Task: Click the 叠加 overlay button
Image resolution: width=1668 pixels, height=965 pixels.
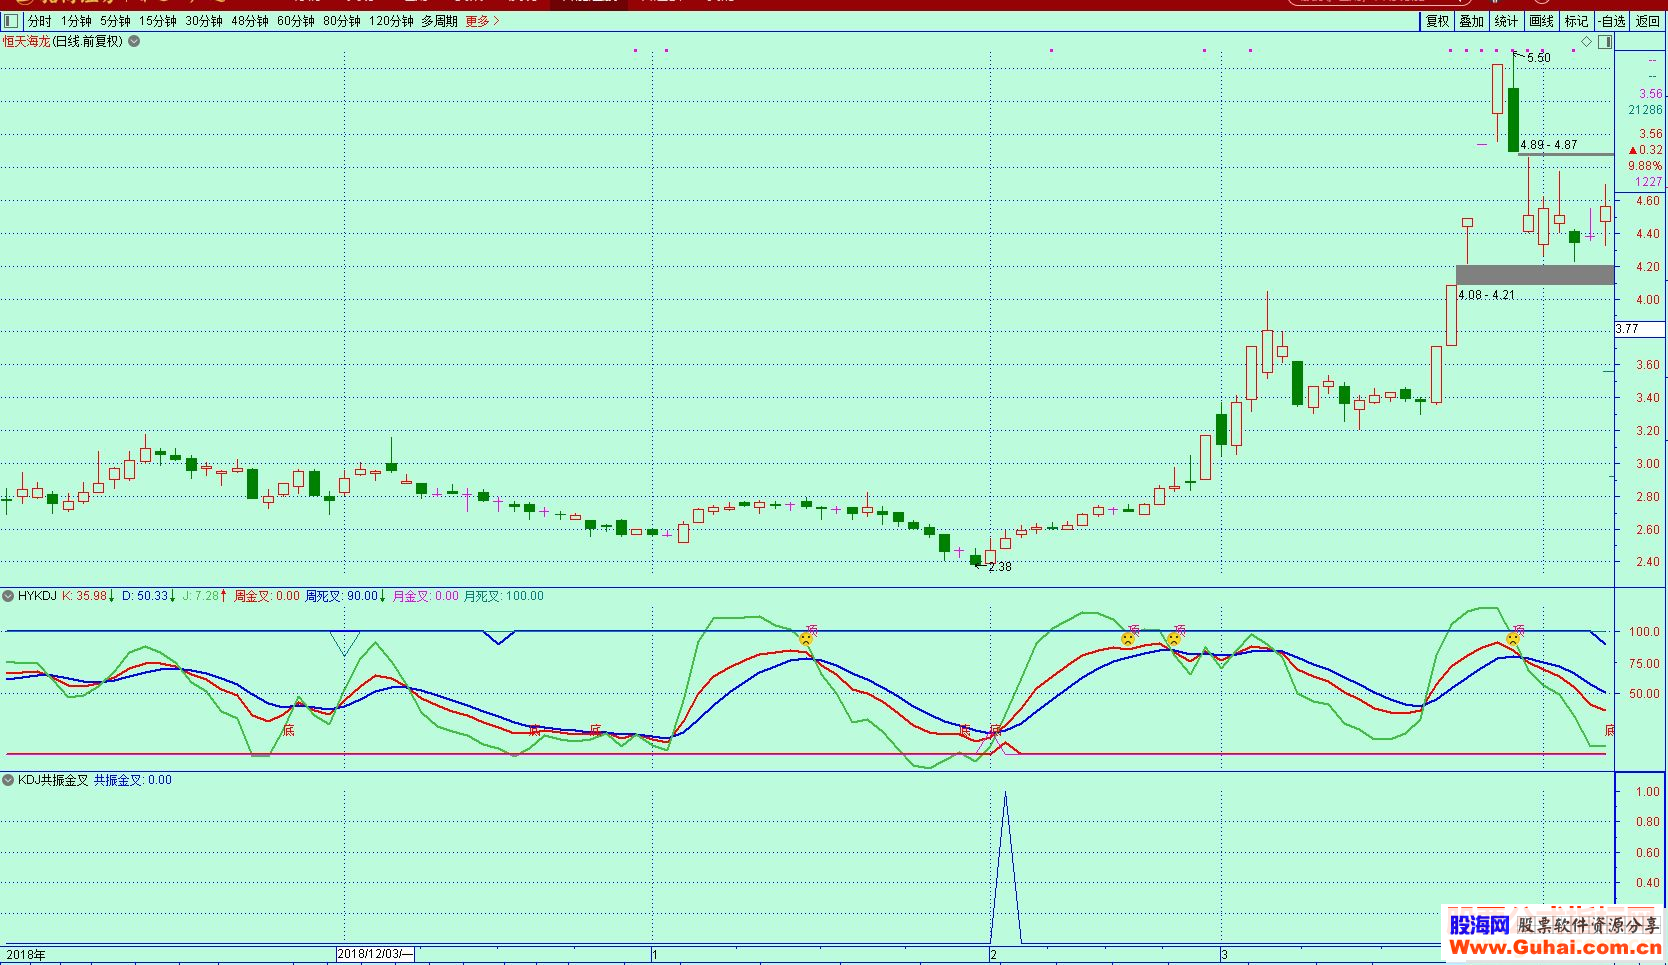Action: click(1471, 21)
